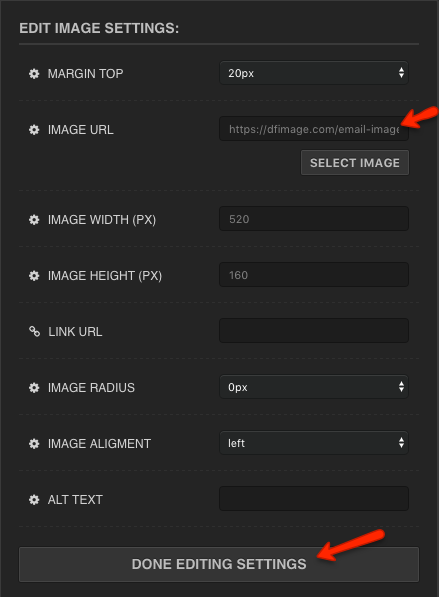Click the chain link icon beside Link URL
The image size is (439, 597).
tap(34, 332)
